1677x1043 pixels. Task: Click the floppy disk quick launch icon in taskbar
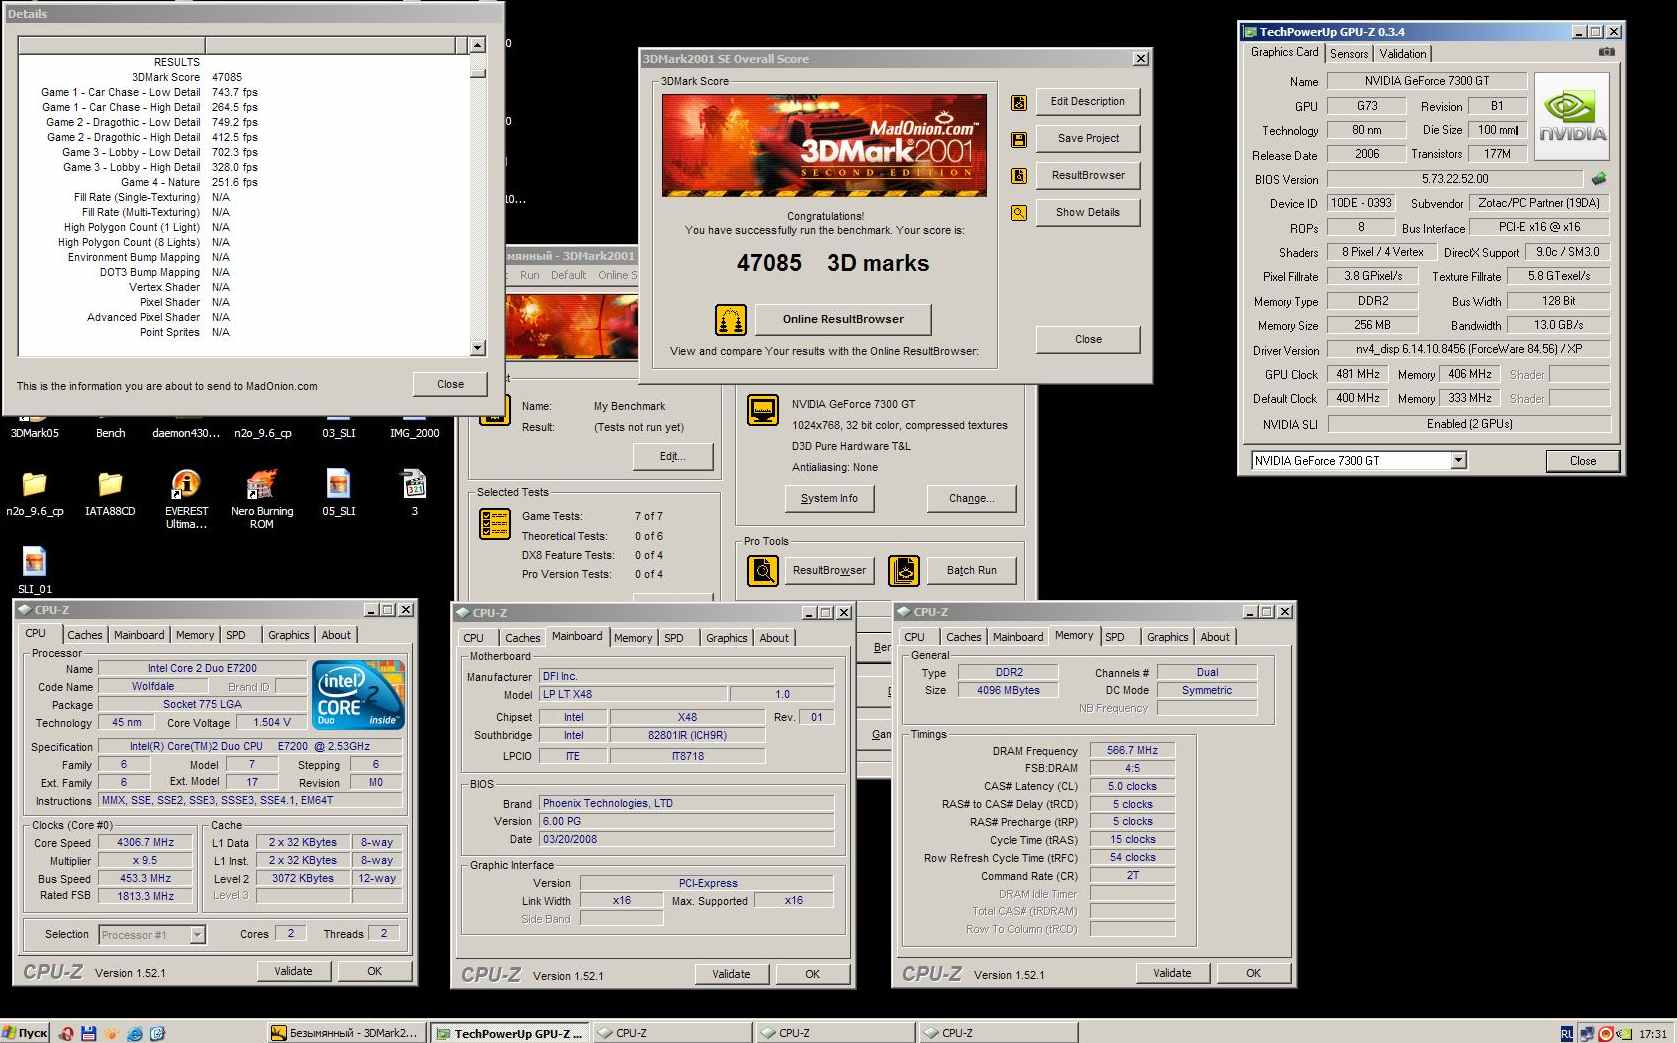pyautogui.click(x=88, y=1033)
